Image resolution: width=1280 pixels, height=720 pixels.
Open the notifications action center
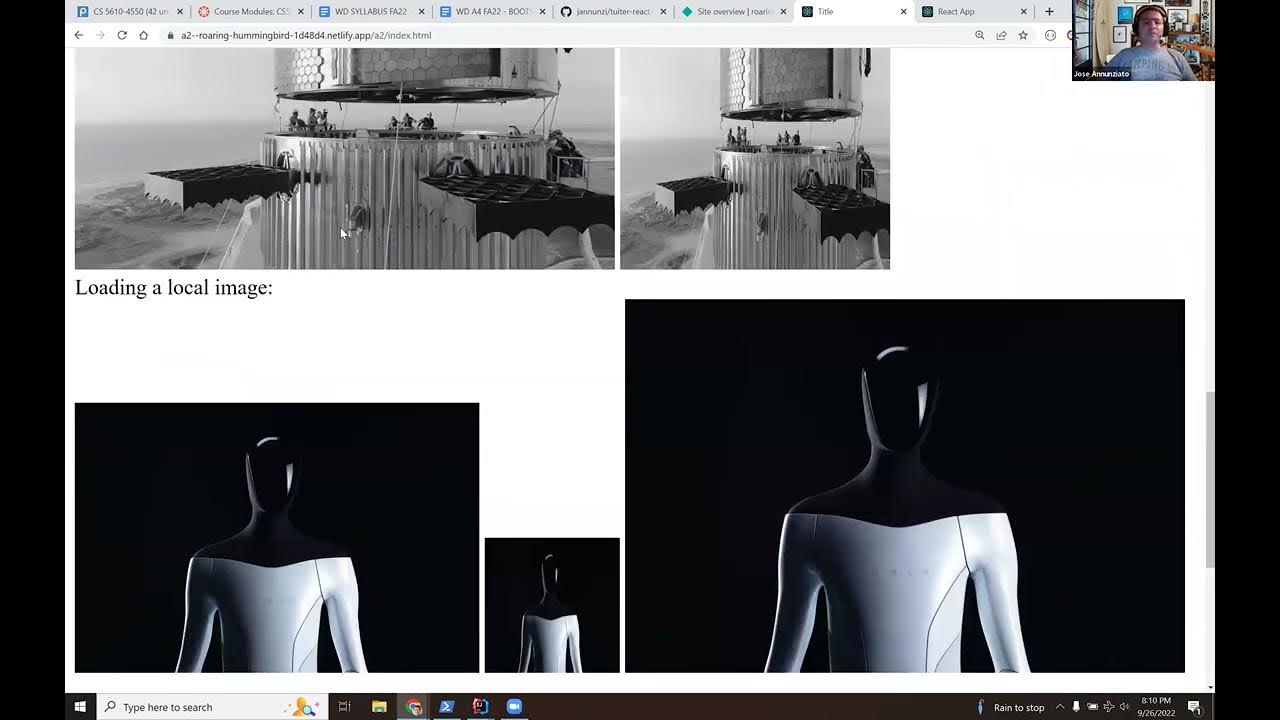click(1194, 707)
